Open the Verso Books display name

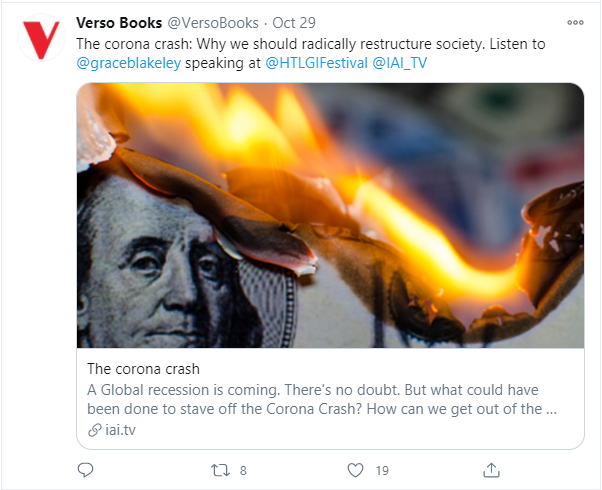(119, 23)
